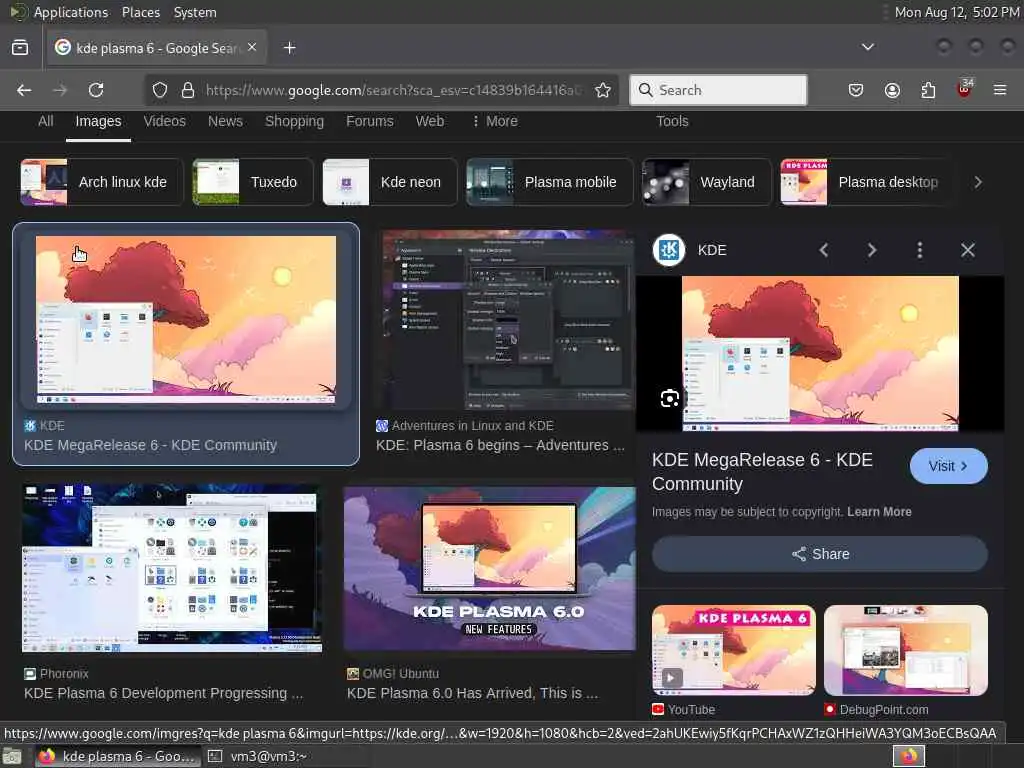Open the Firefox hamburger application menu

click(1000, 90)
